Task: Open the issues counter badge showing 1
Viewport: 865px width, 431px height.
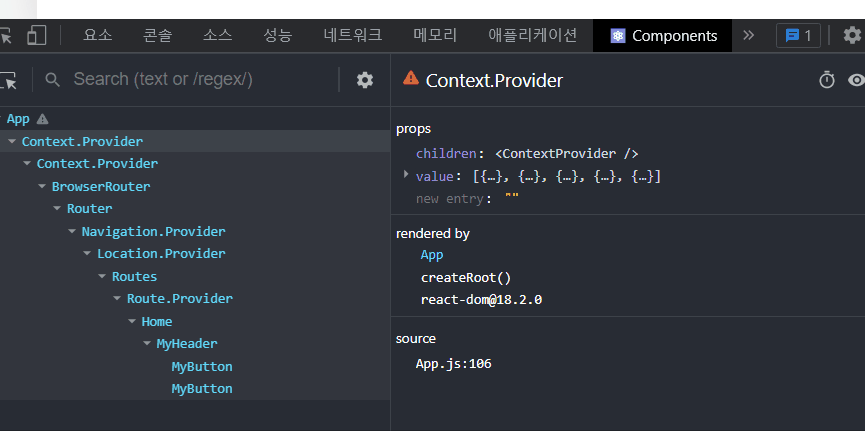Action: coord(798,36)
